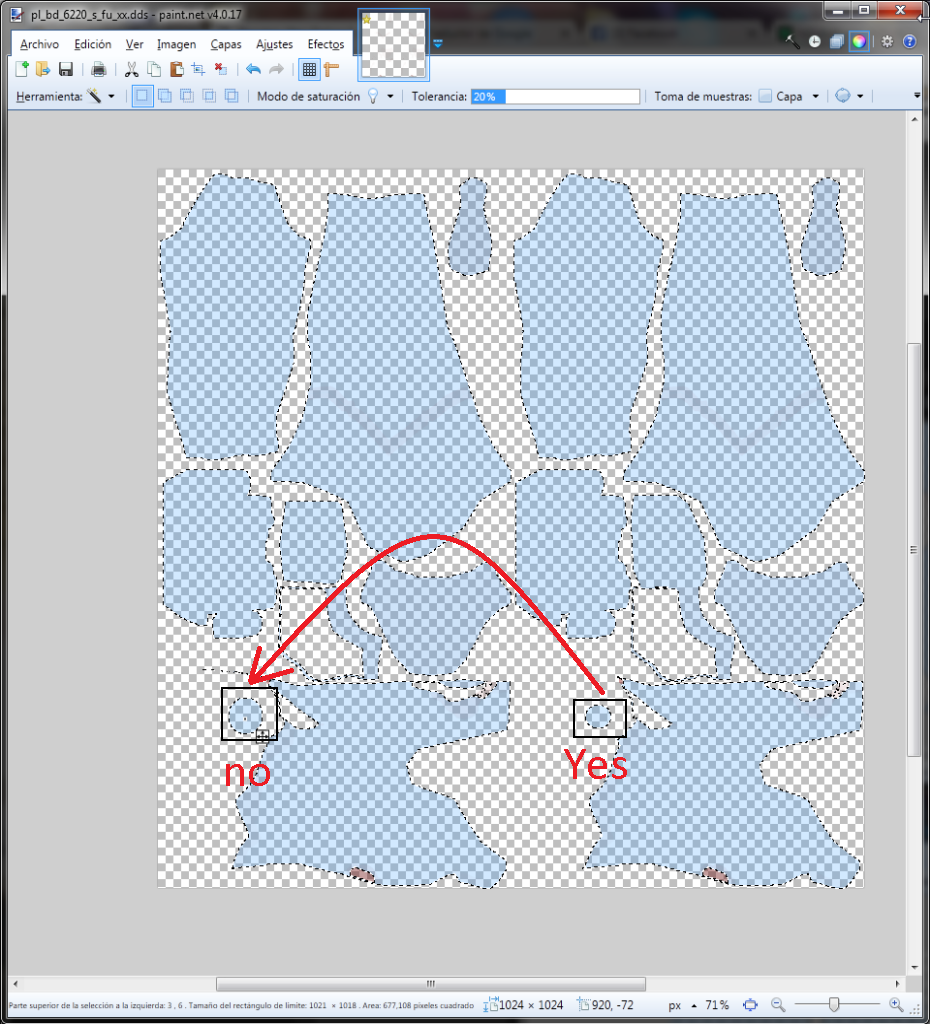
Task: Click the Save file icon
Action: pyautogui.click(x=66, y=69)
